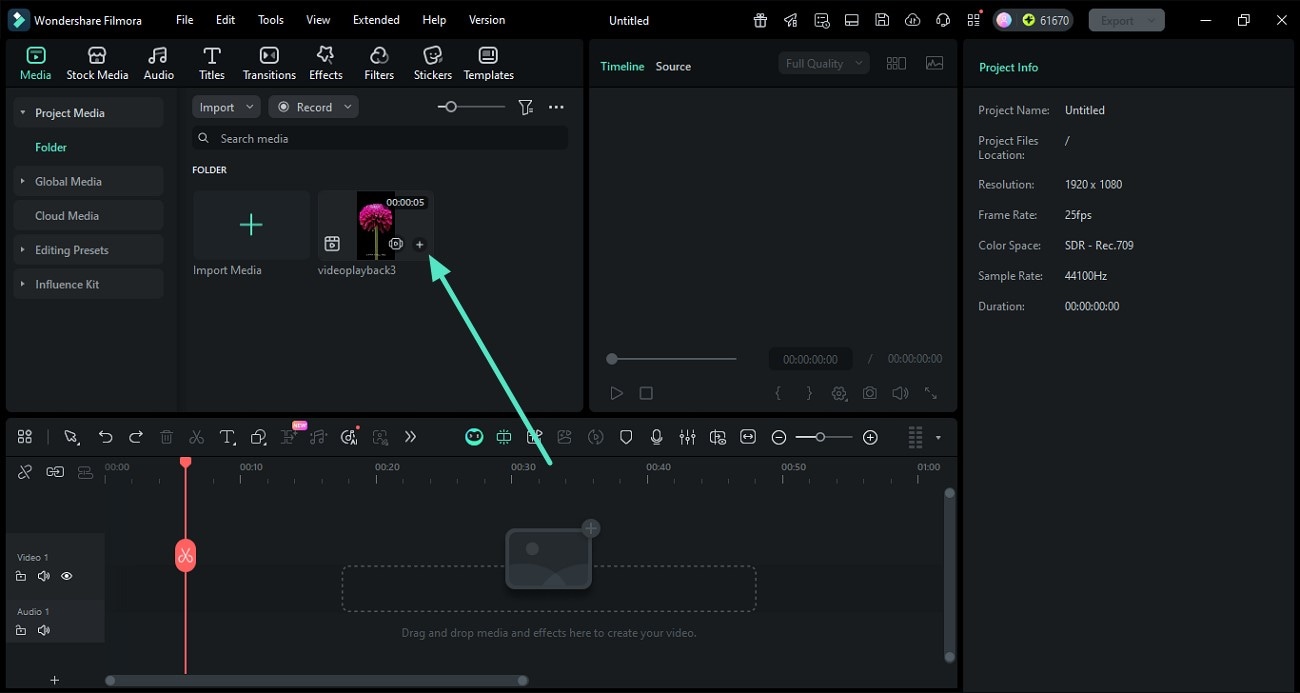Open the Effects panel
This screenshot has width=1300, height=693.
pos(325,62)
